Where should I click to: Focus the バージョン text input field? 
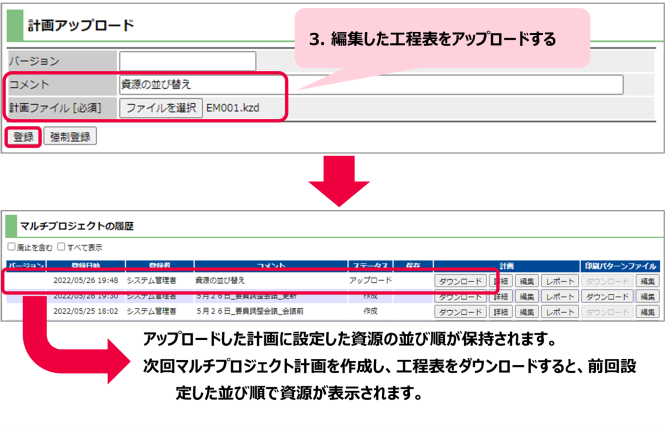[187, 62]
